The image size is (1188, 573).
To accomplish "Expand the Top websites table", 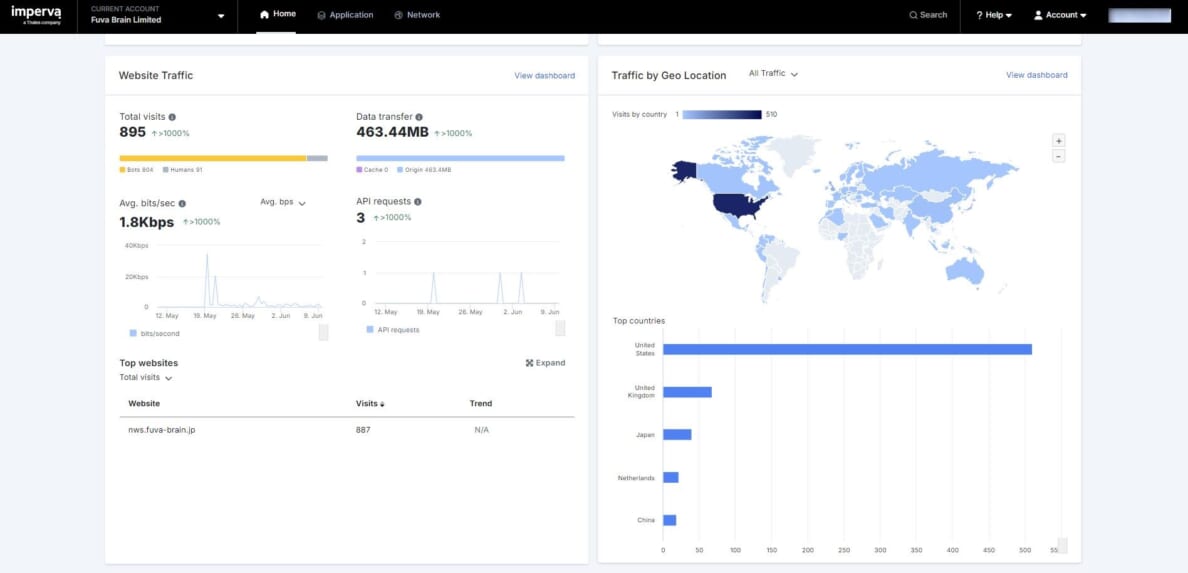I will [545, 363].
